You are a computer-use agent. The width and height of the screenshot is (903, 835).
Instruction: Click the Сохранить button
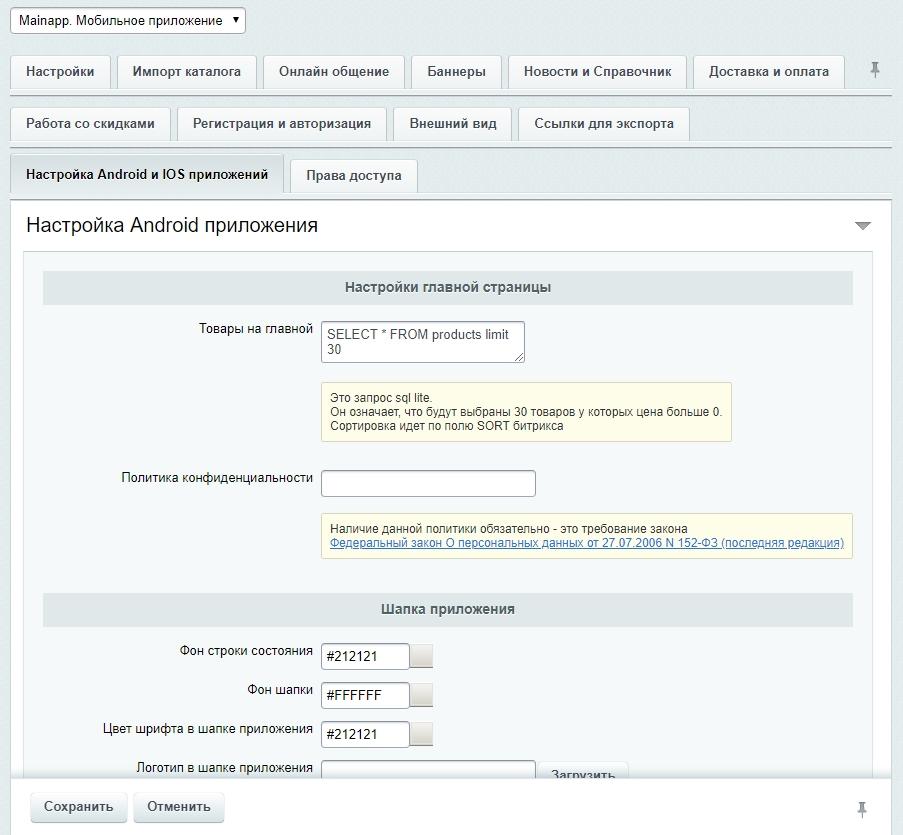(x=78, y=806)
